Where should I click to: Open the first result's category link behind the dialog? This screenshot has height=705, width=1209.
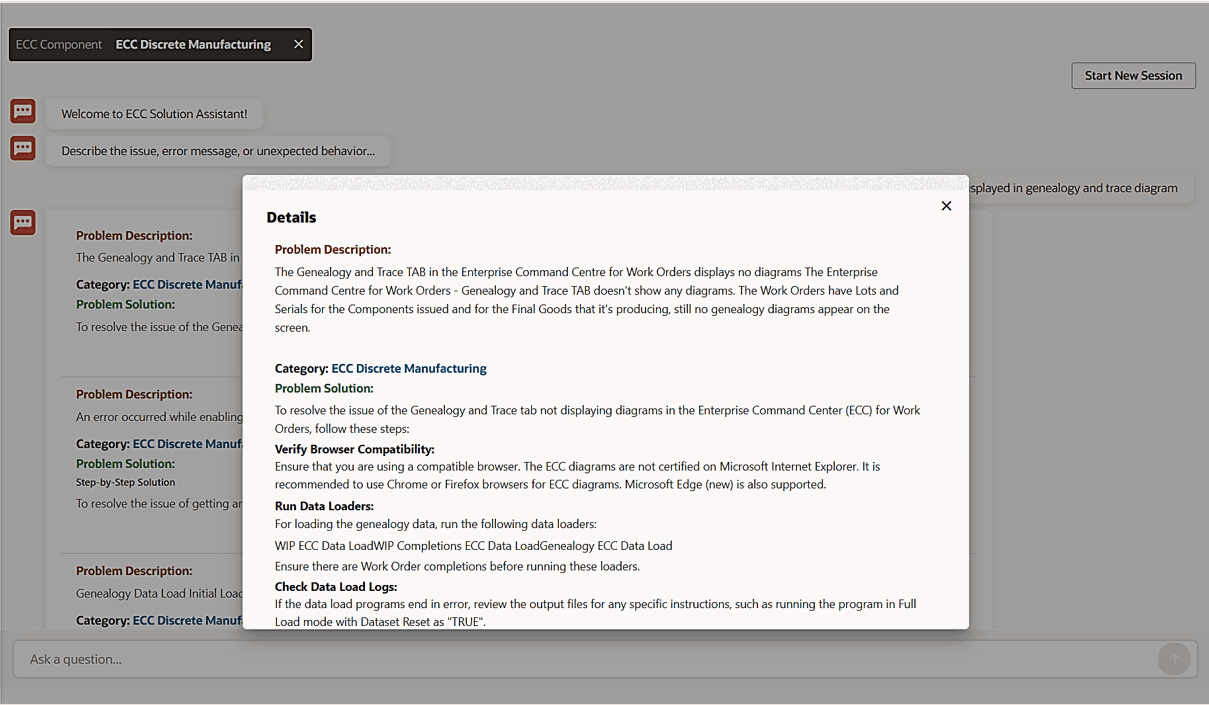click(187, 284)
